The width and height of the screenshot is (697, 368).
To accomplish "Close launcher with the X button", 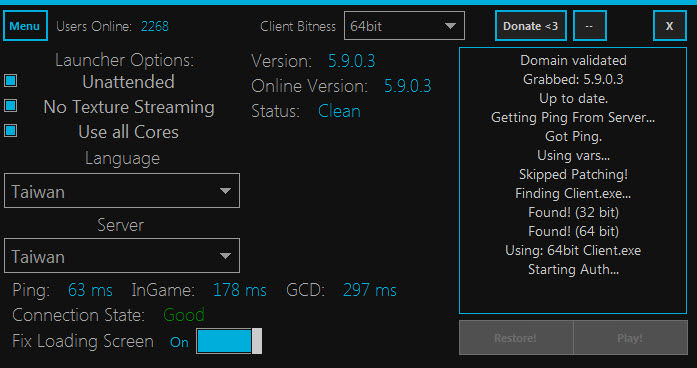I will pyautogui.click(x=669, y=26).
